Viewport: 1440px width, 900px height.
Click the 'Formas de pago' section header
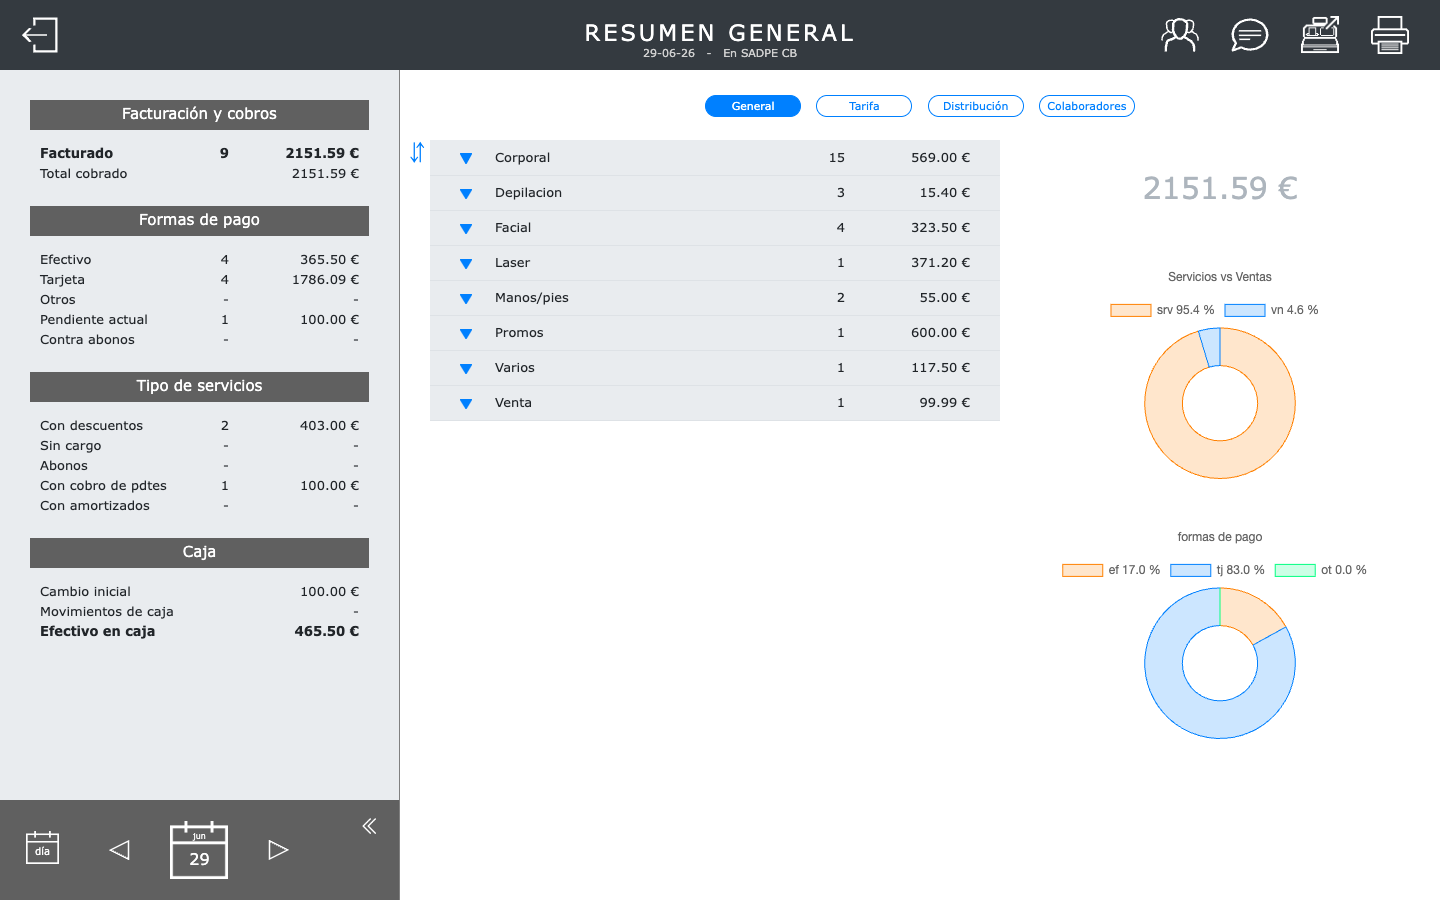[199, 220]
